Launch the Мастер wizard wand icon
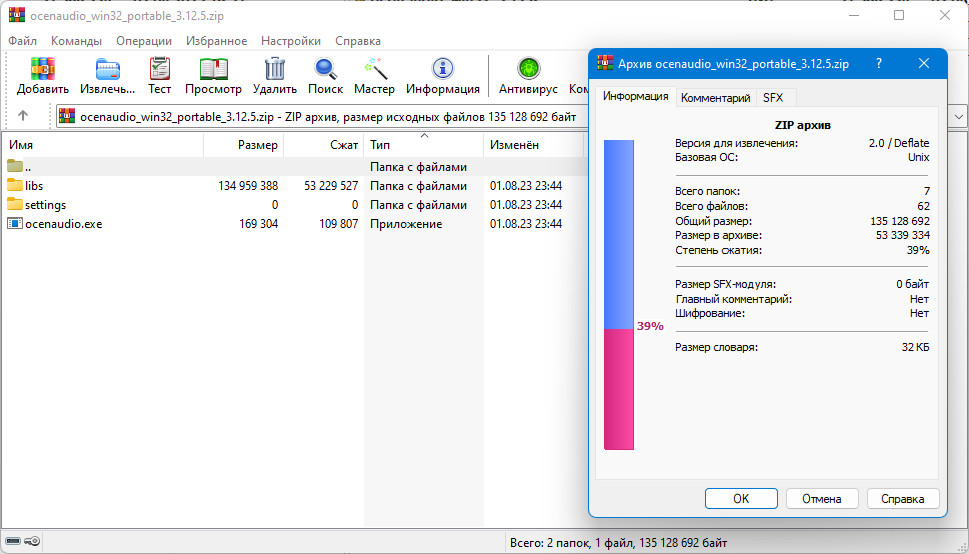This screenshot has width=969, height=554. pos(374,69)
